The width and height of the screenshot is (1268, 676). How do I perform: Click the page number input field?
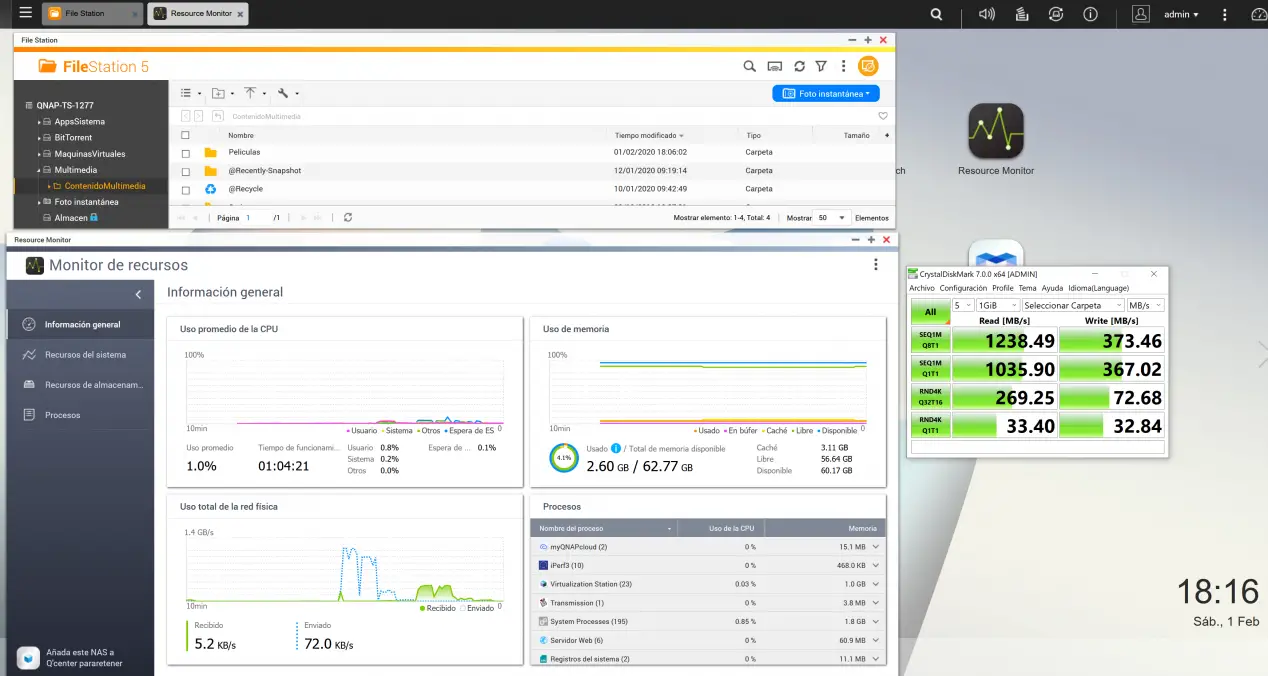257,217
